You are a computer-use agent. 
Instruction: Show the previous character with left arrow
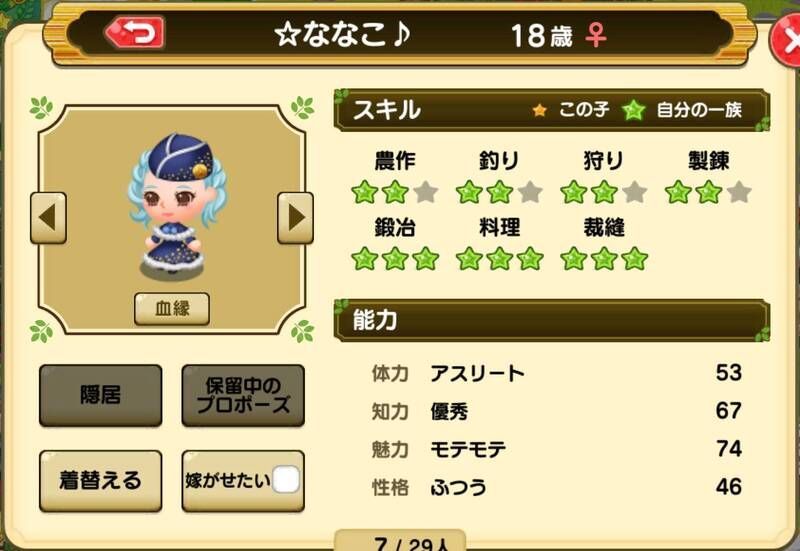(48, 218)
